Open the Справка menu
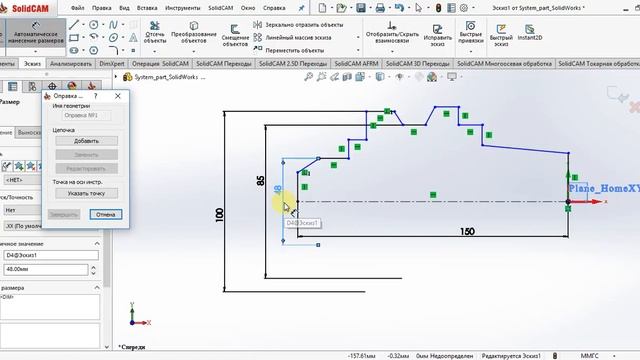This screenshot has width=640, height=360. (274, 8)
